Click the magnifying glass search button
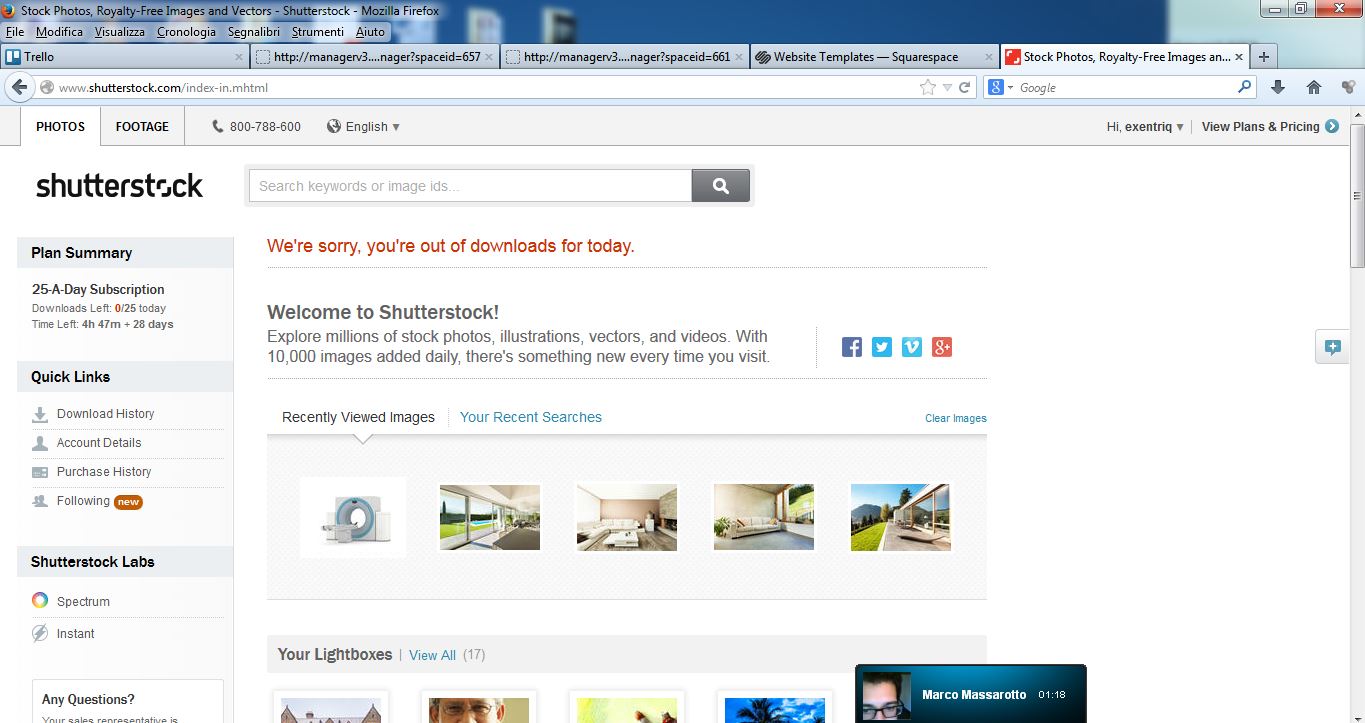 [x=720, y=186]
